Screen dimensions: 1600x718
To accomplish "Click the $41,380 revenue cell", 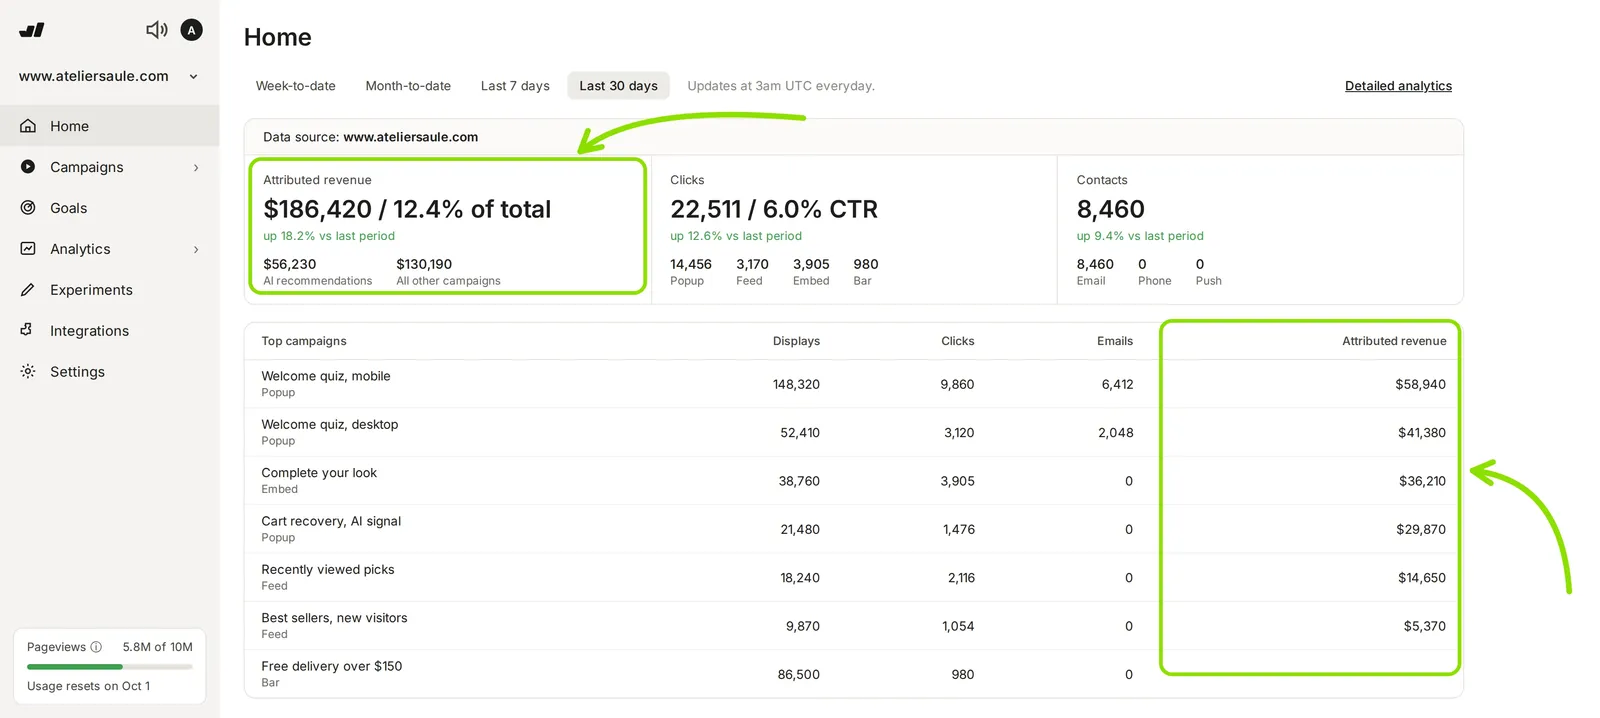I will [x=1422, y=433].
